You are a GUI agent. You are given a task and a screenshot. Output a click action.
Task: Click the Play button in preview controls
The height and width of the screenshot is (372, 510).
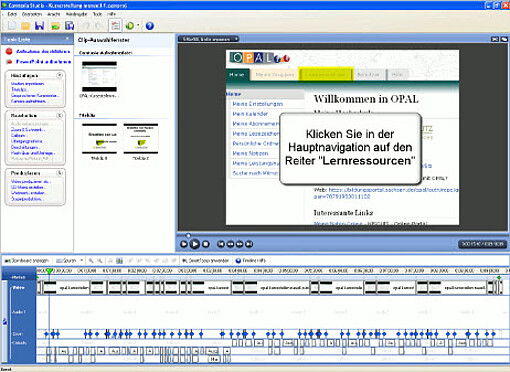pos(195,244)
